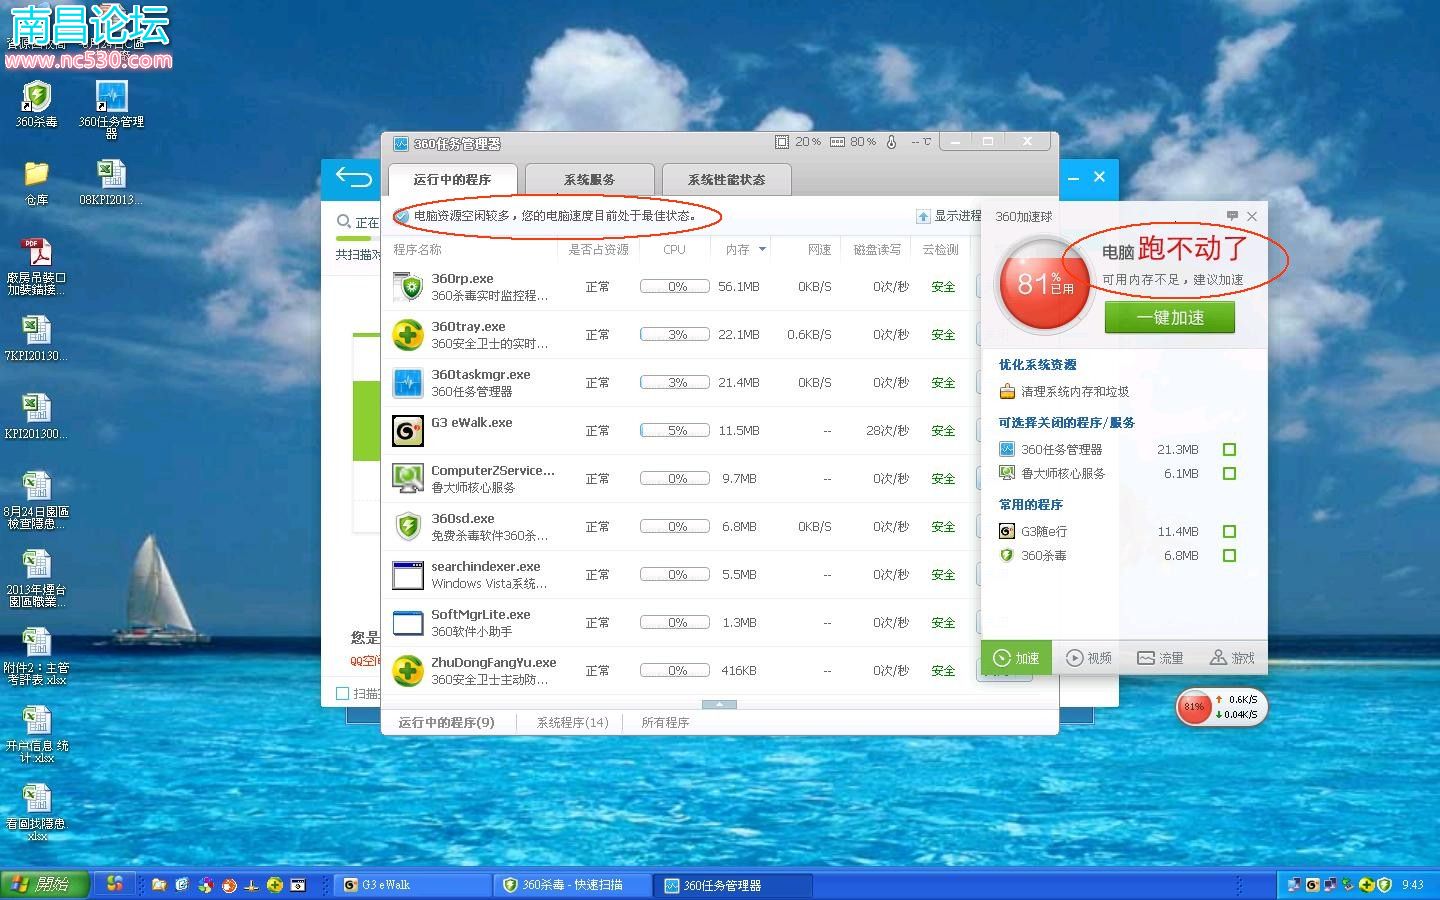Click the ComputerZService monitor icon

pos(408,479)
